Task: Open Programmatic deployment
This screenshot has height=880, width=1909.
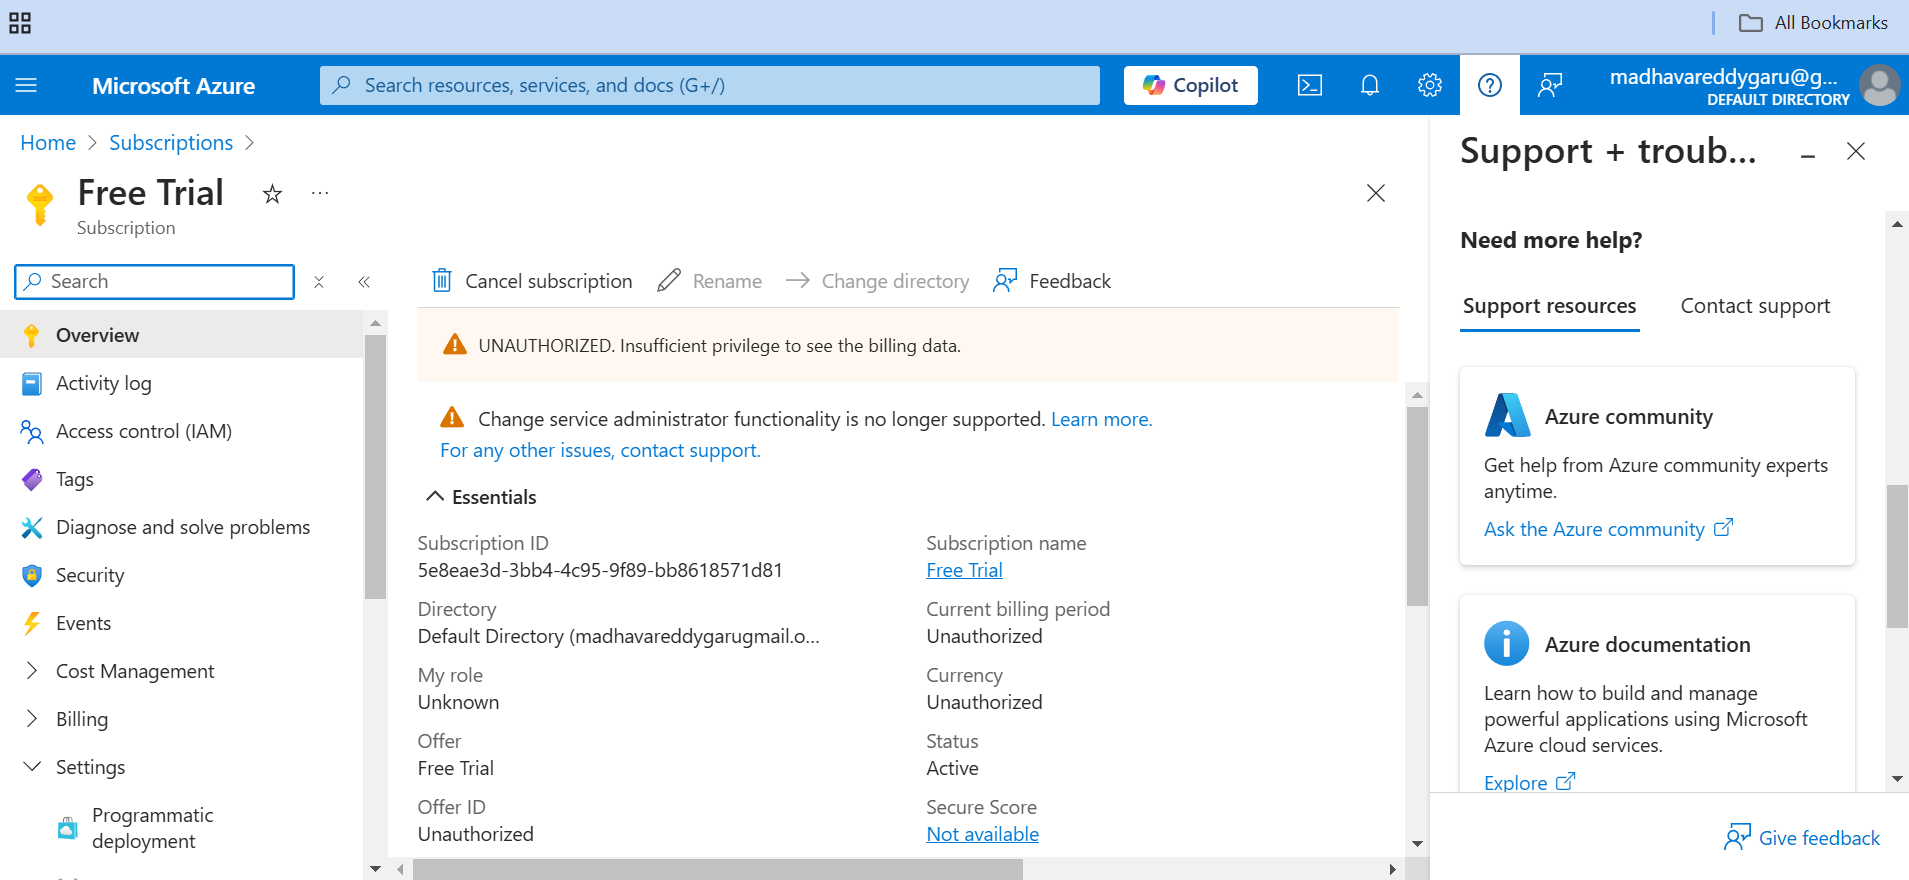Action: click(x=181, y=828)
